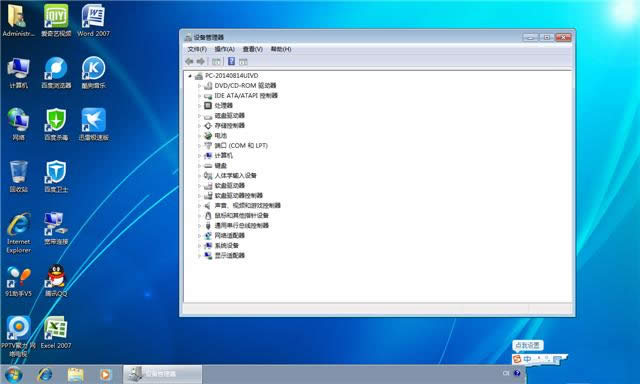Collapse the PC-20140814UIVD root node arrow
Viewport: 640px width, 384px height.
click(x=190, y=76)
